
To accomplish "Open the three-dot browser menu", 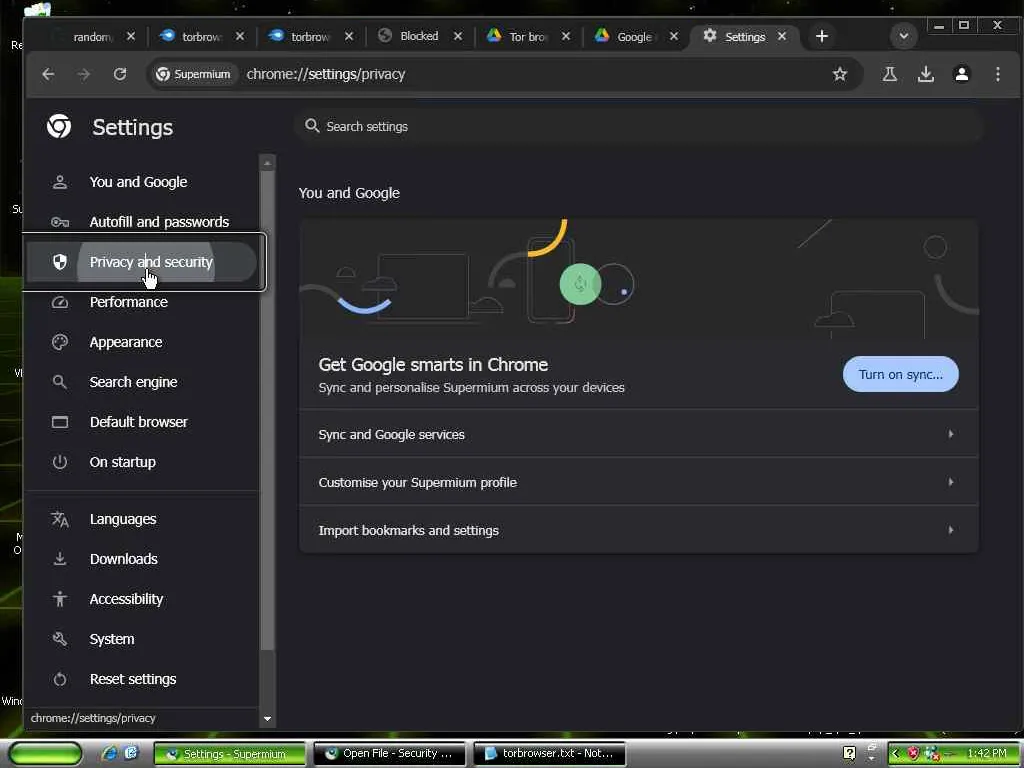I will click(x=997, y=74).
